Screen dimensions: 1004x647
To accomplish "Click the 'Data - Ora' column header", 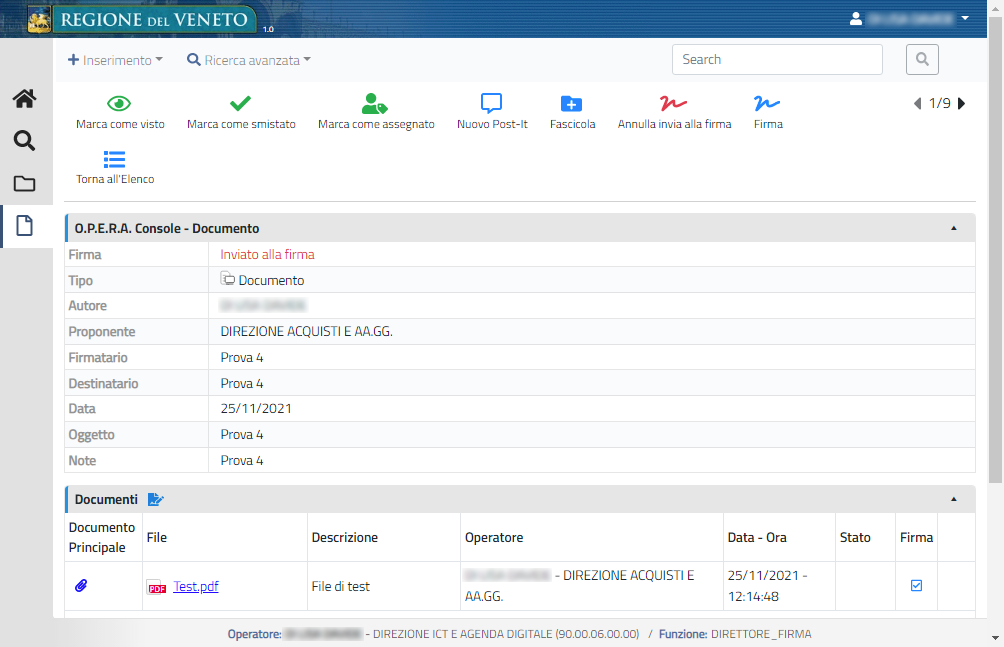I will click(757, 537).
